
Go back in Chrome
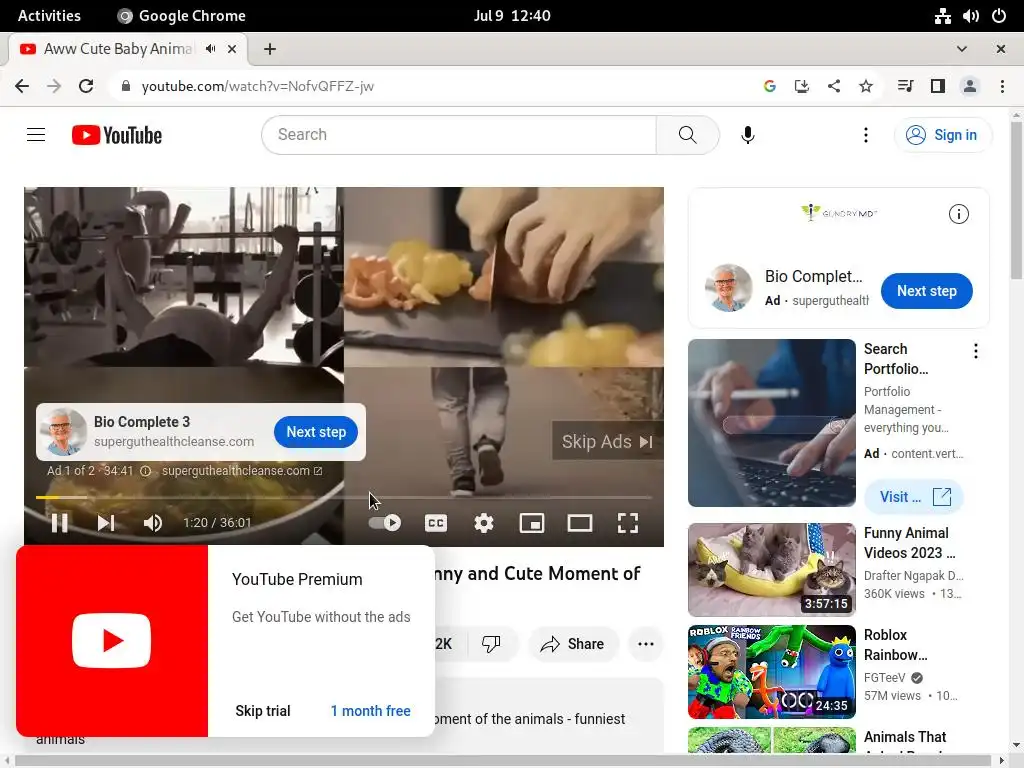(x=22, y=86)
